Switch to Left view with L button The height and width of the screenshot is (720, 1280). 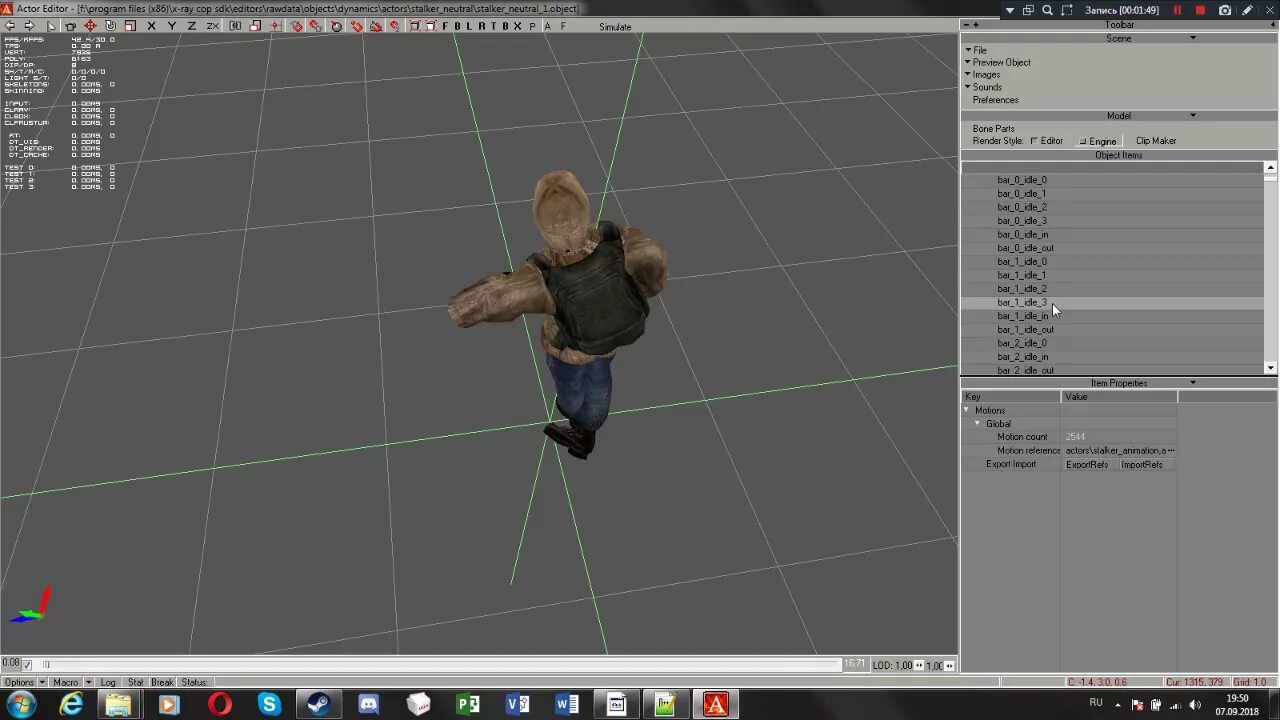pyautogui.click(x=469, y=26)
